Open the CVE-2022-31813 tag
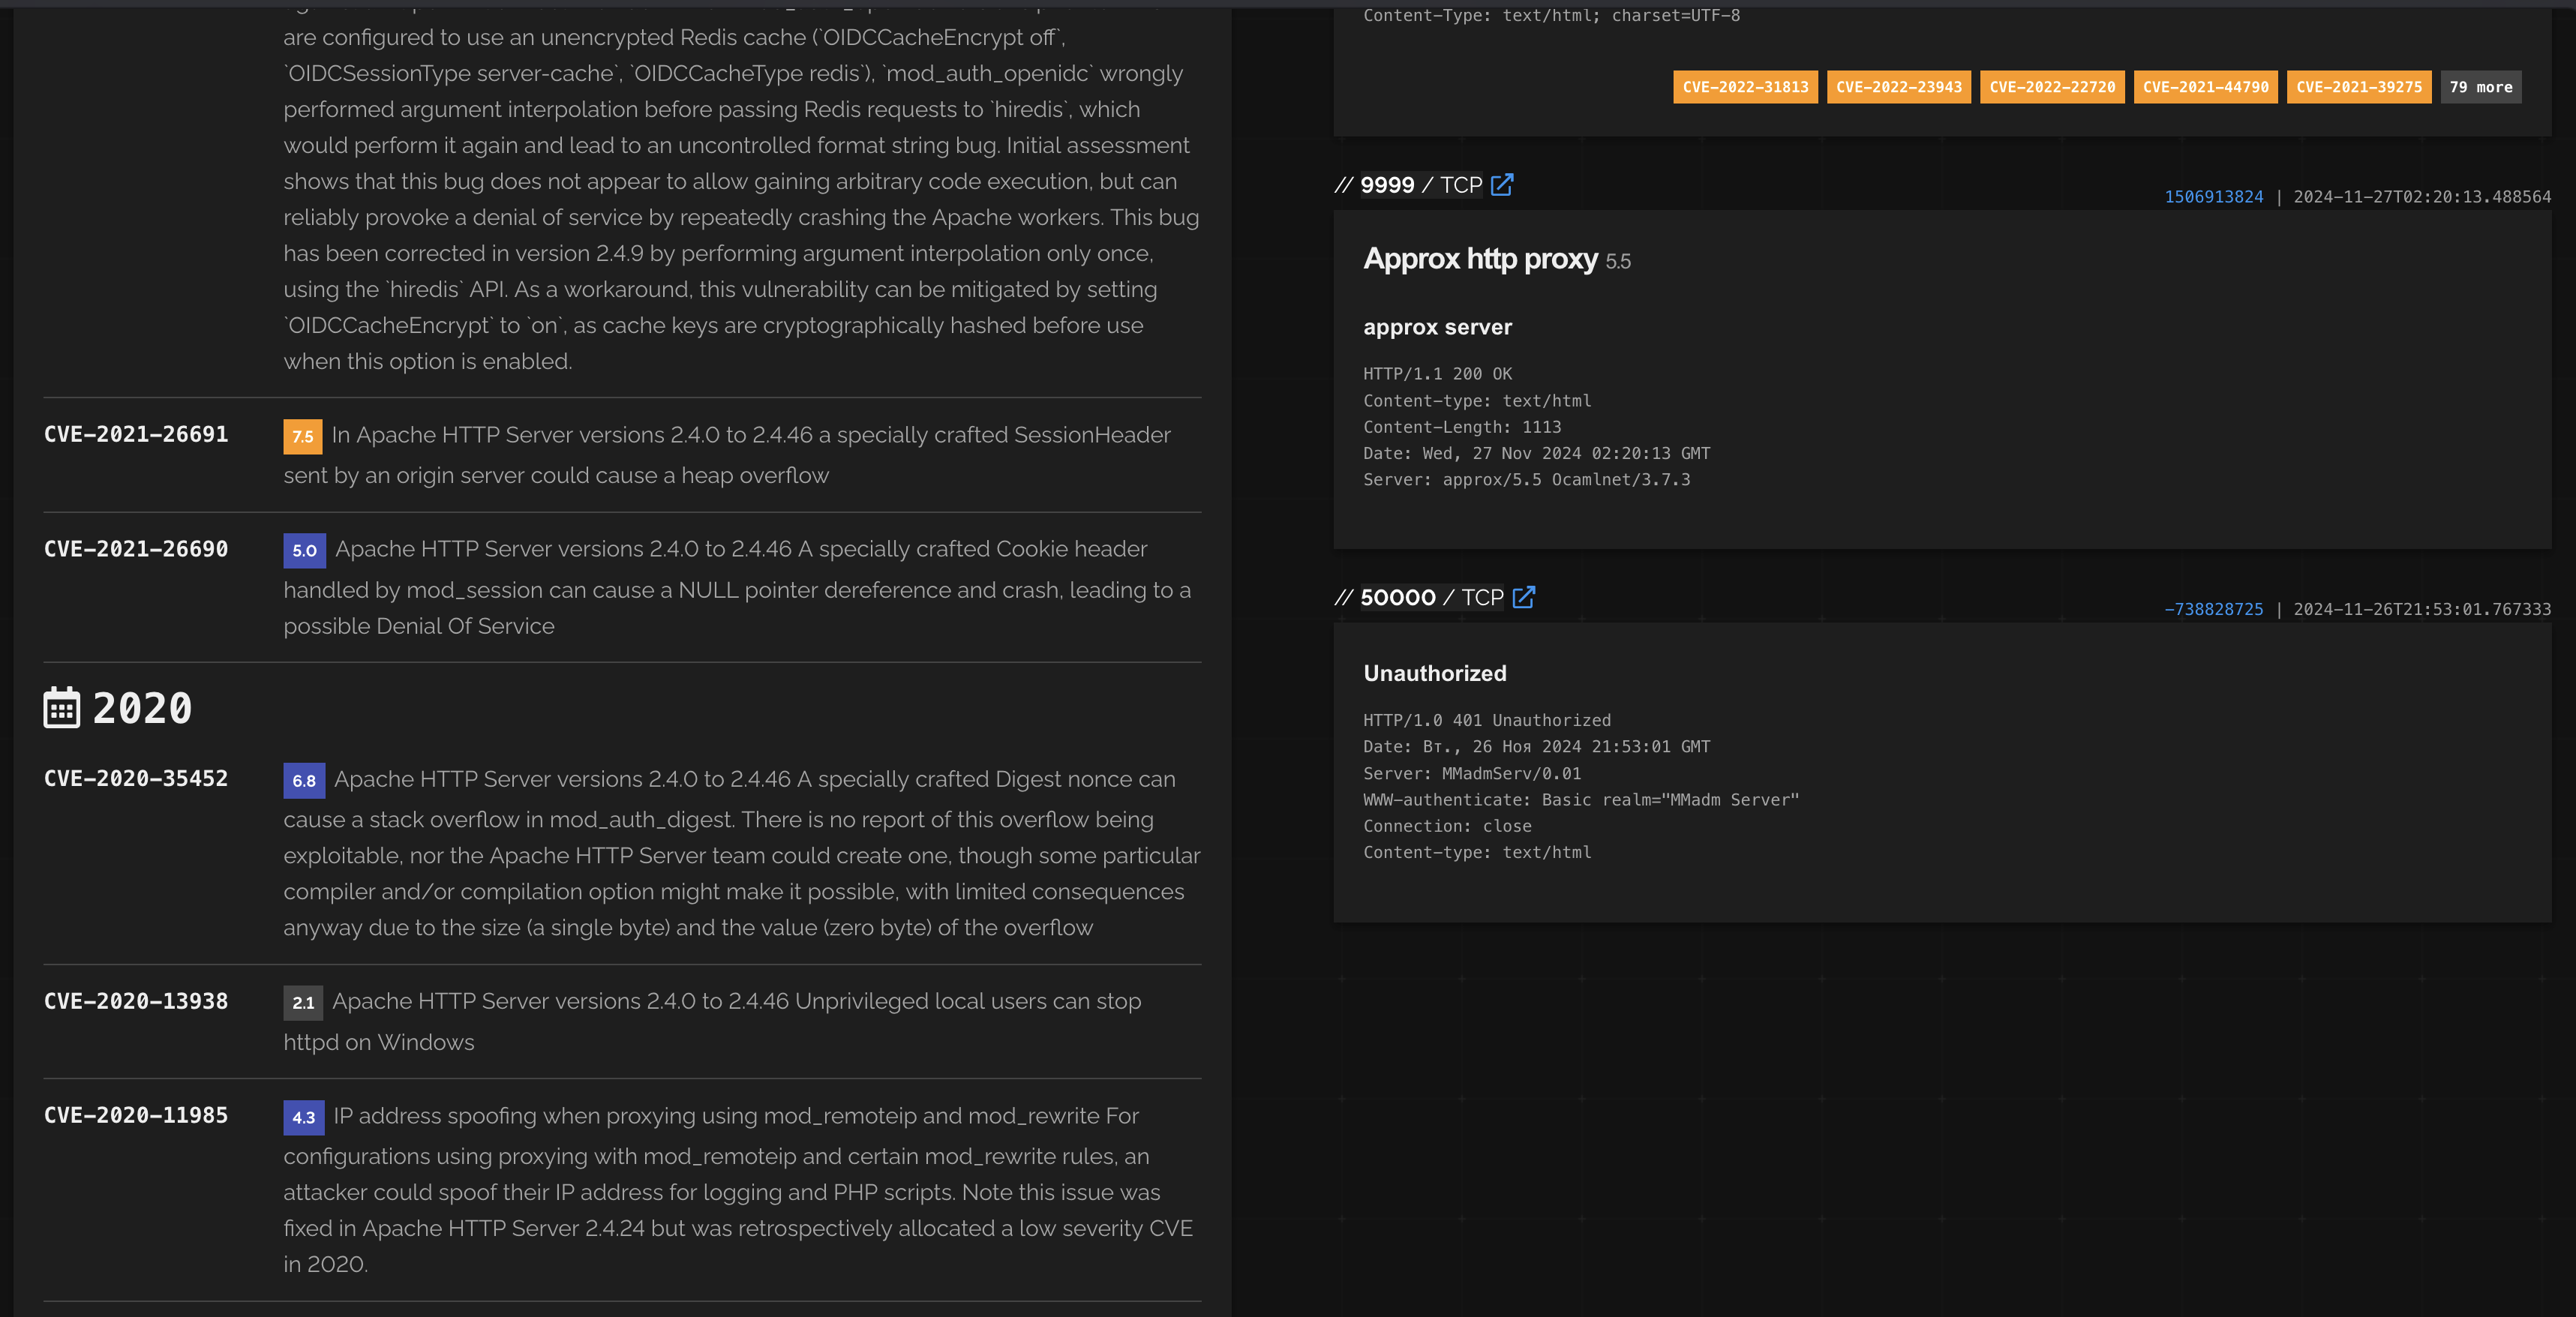Viewport: 2576px width, 1317px height. click(1745, 87)
